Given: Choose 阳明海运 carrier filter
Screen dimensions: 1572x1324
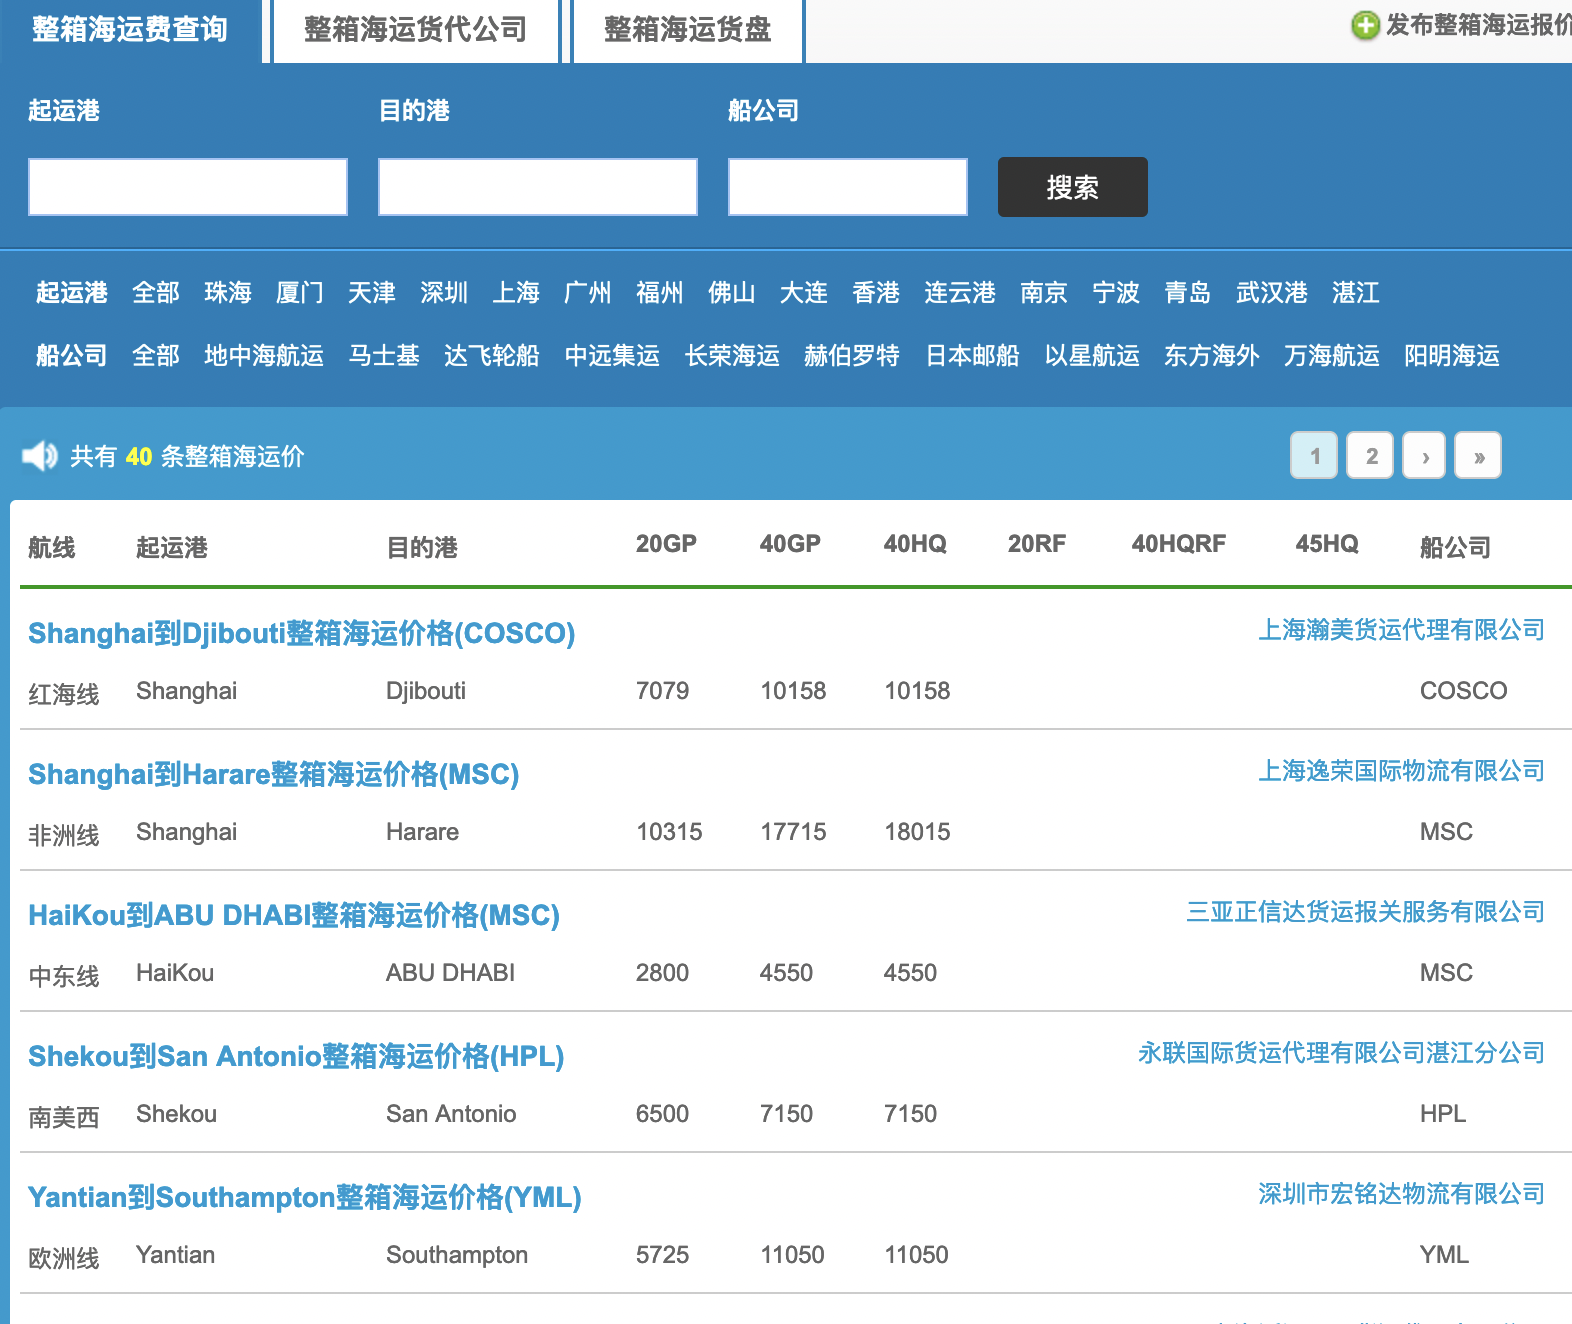Looking at the screenshot, I should (x=1451, y=356).
